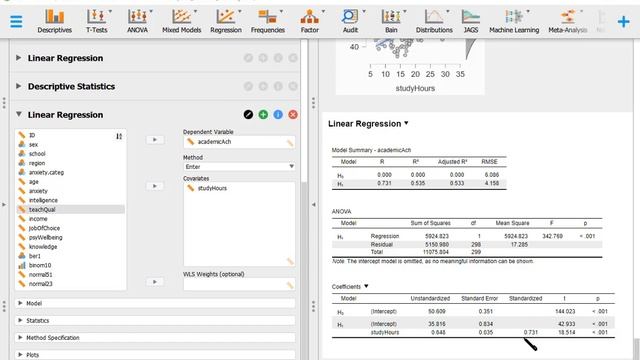Image resolution: width=640 pixels, height=360 pixels.
Task: Select the sex variable
Action: point(71,144)
